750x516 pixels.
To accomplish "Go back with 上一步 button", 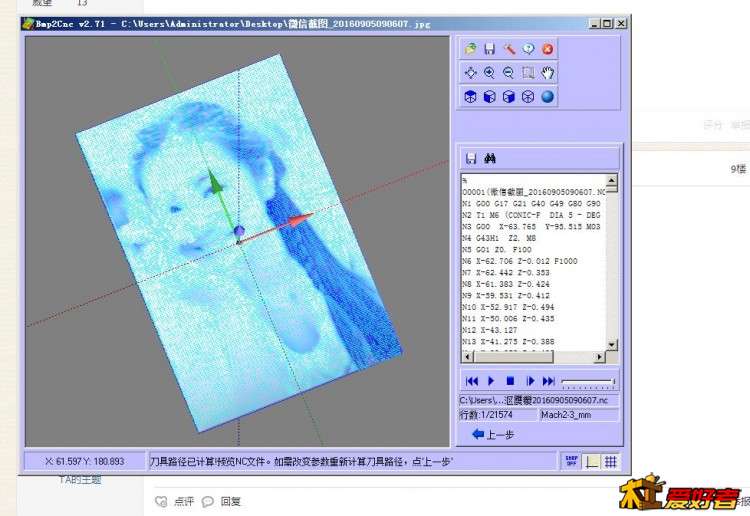I will click(492, 434).
